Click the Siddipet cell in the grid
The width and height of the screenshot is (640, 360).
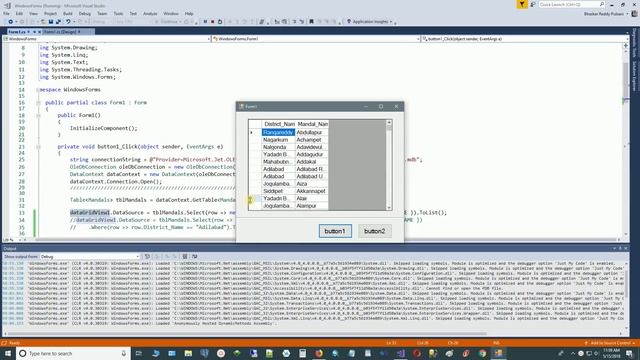coord(278,191)
